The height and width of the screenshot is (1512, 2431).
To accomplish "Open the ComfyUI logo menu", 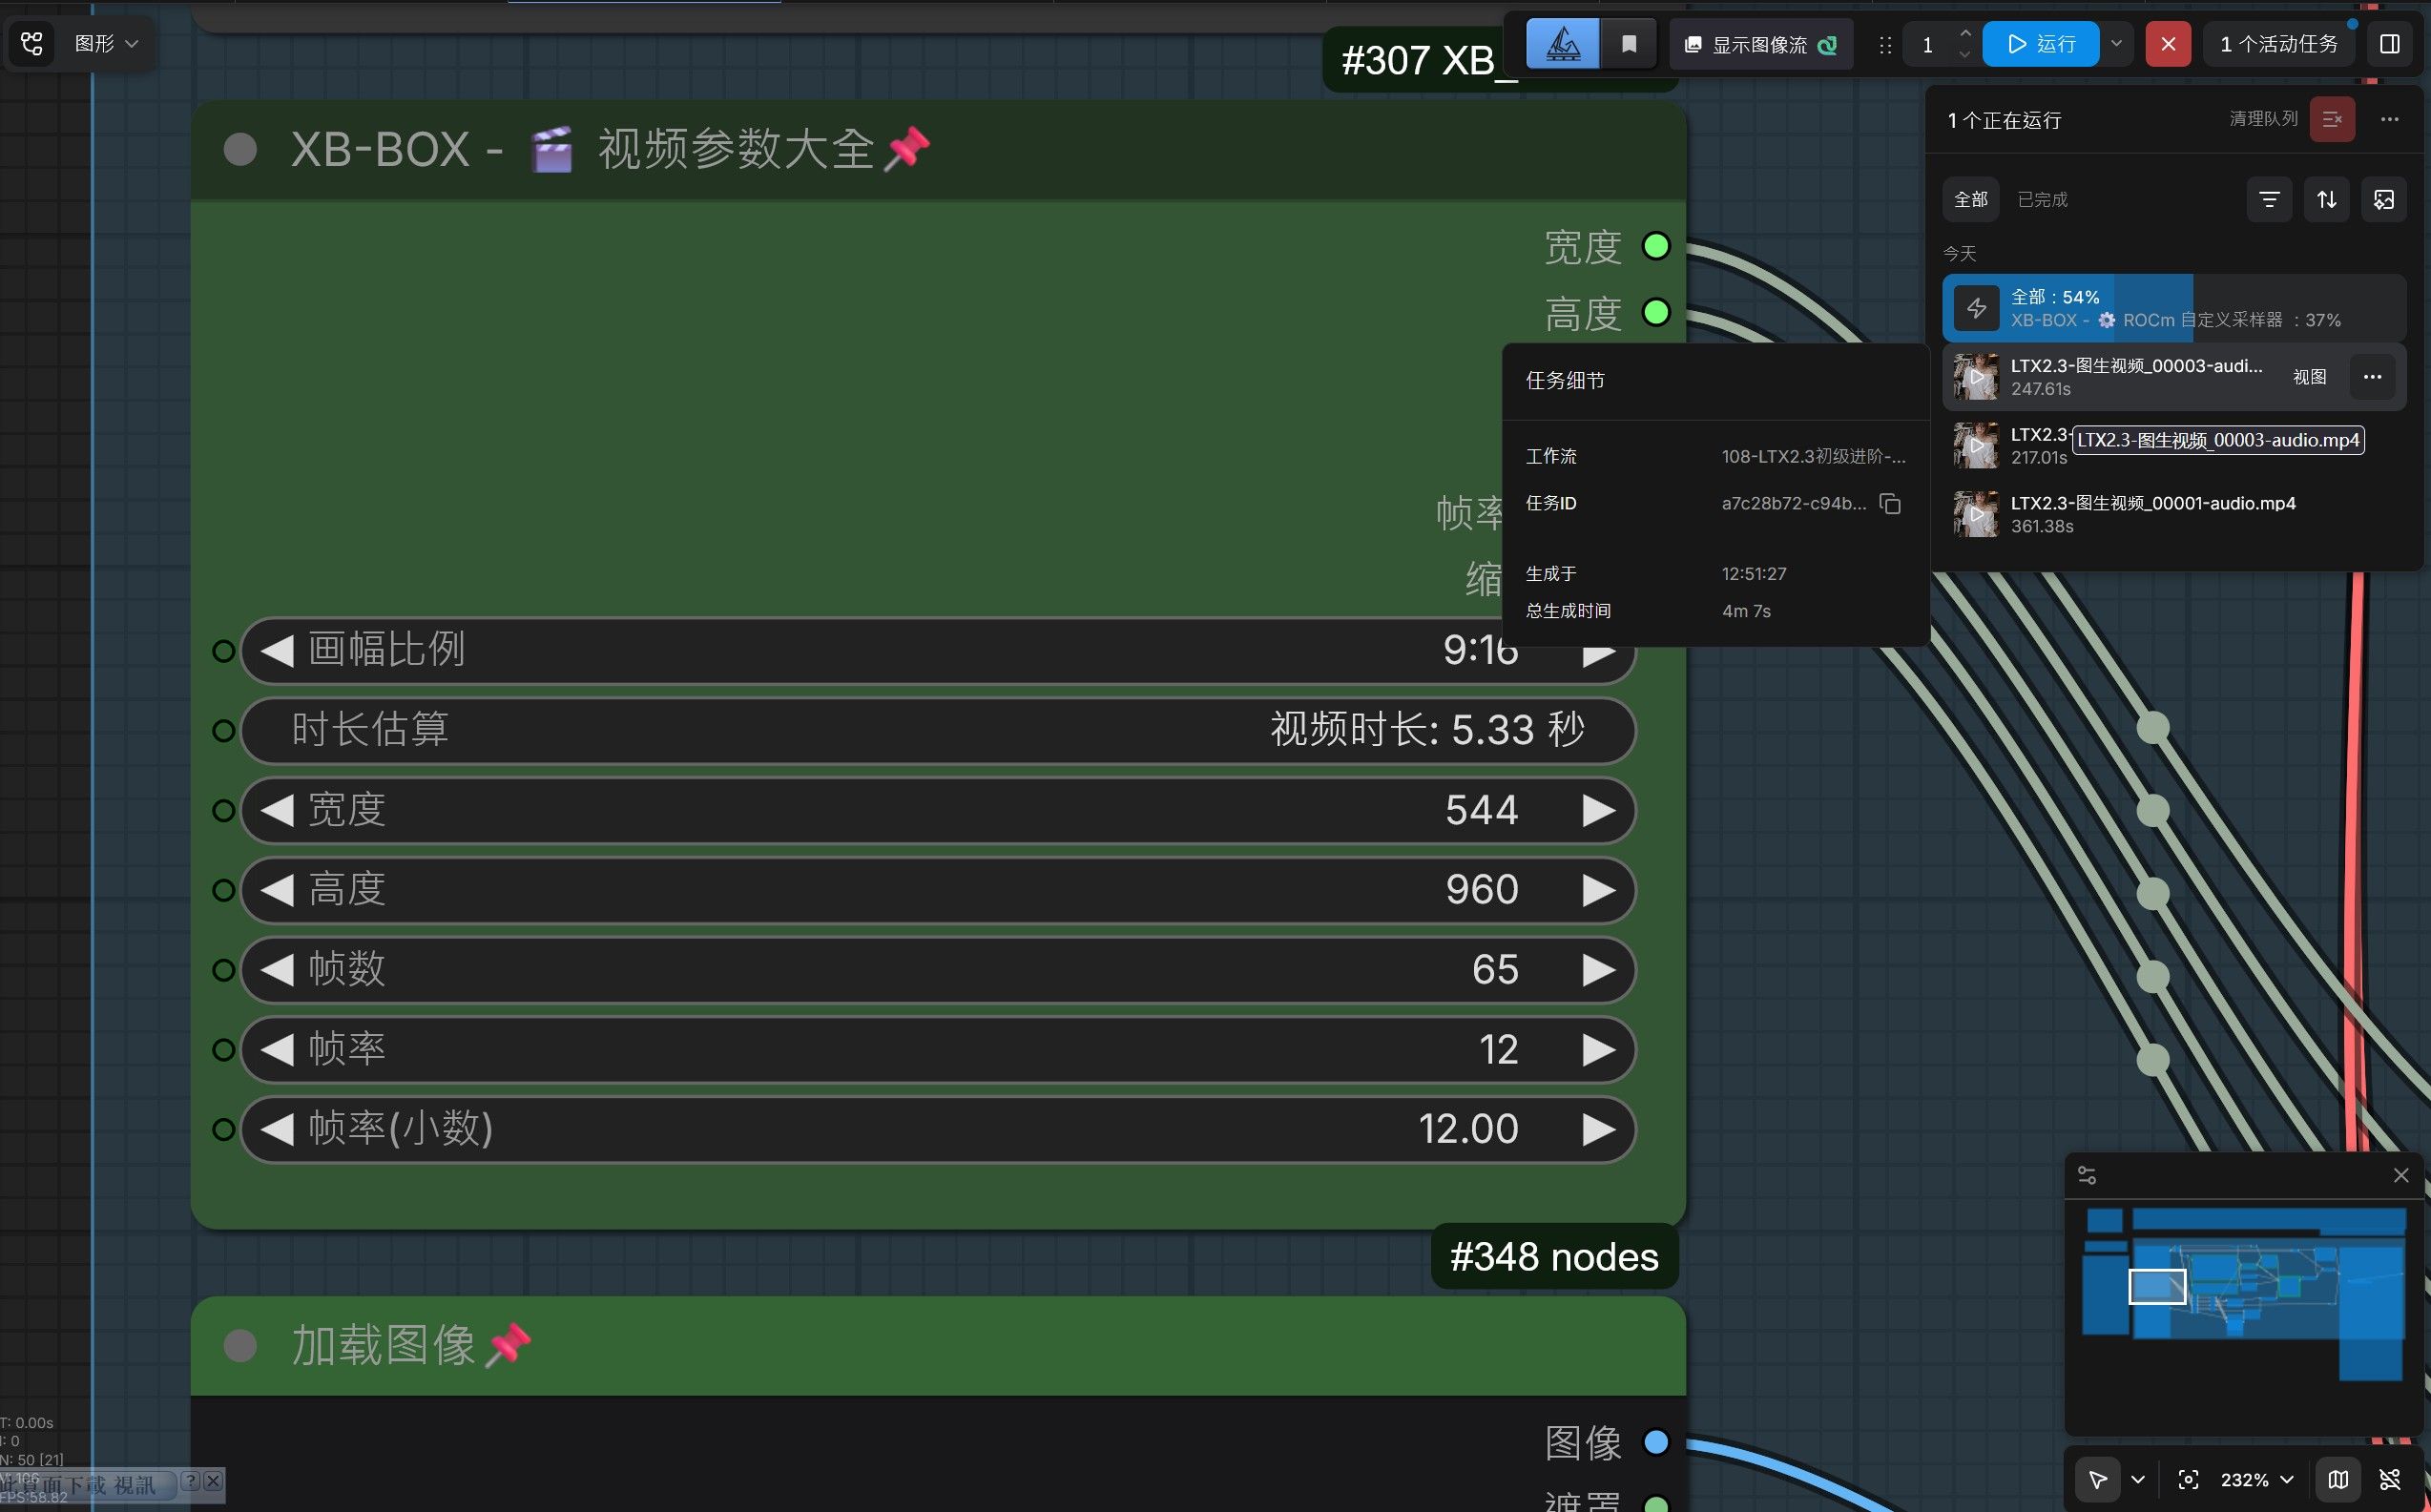I will point(32,43).
